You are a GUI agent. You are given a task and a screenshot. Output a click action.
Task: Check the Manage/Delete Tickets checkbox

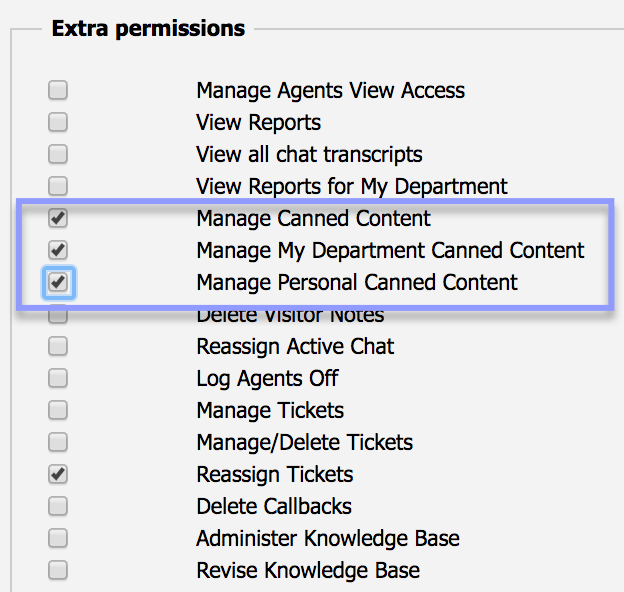pyautogui.click(x=58, y=443)
